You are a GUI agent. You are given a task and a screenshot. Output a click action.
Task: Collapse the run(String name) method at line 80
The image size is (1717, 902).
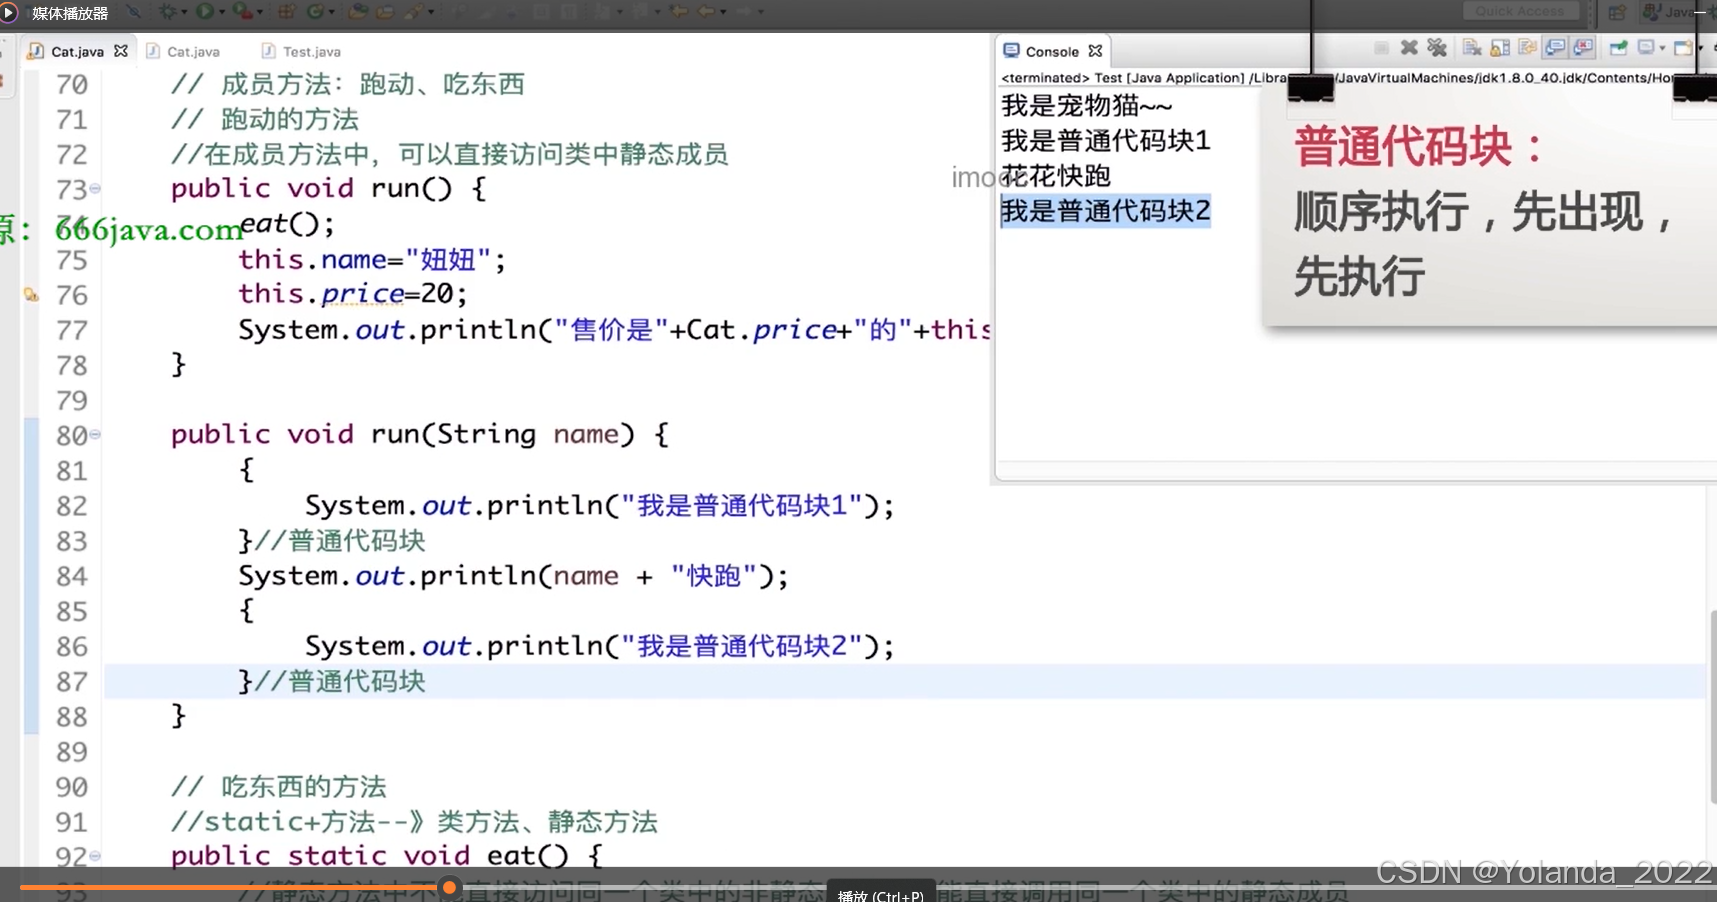pos(95,434)
